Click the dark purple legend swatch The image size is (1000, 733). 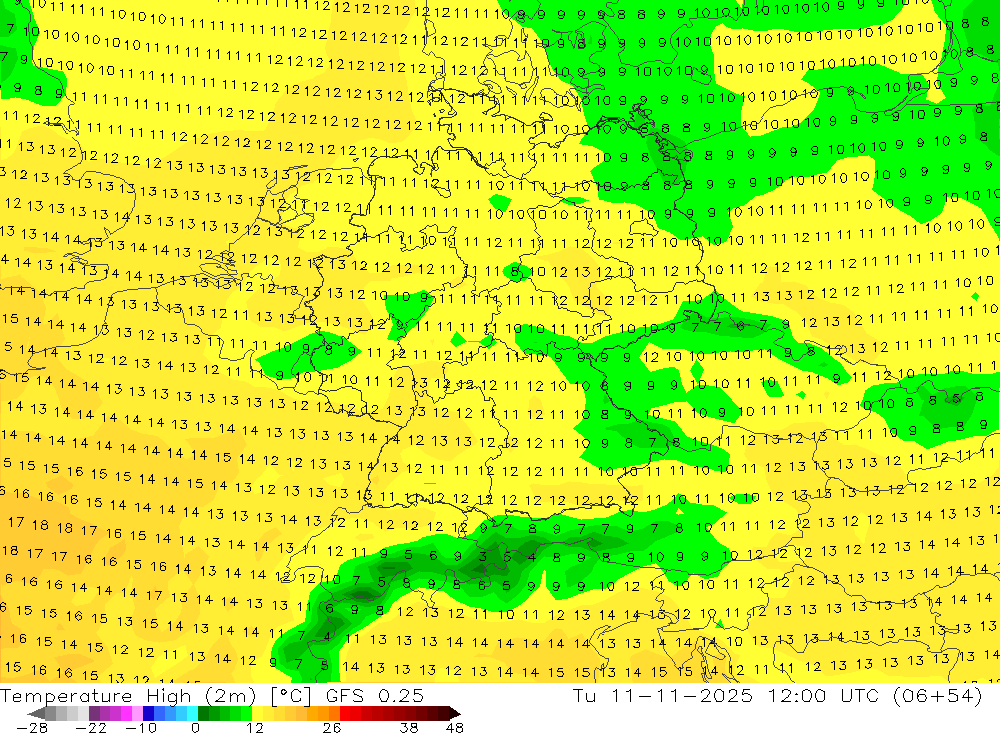pos(94,713)
